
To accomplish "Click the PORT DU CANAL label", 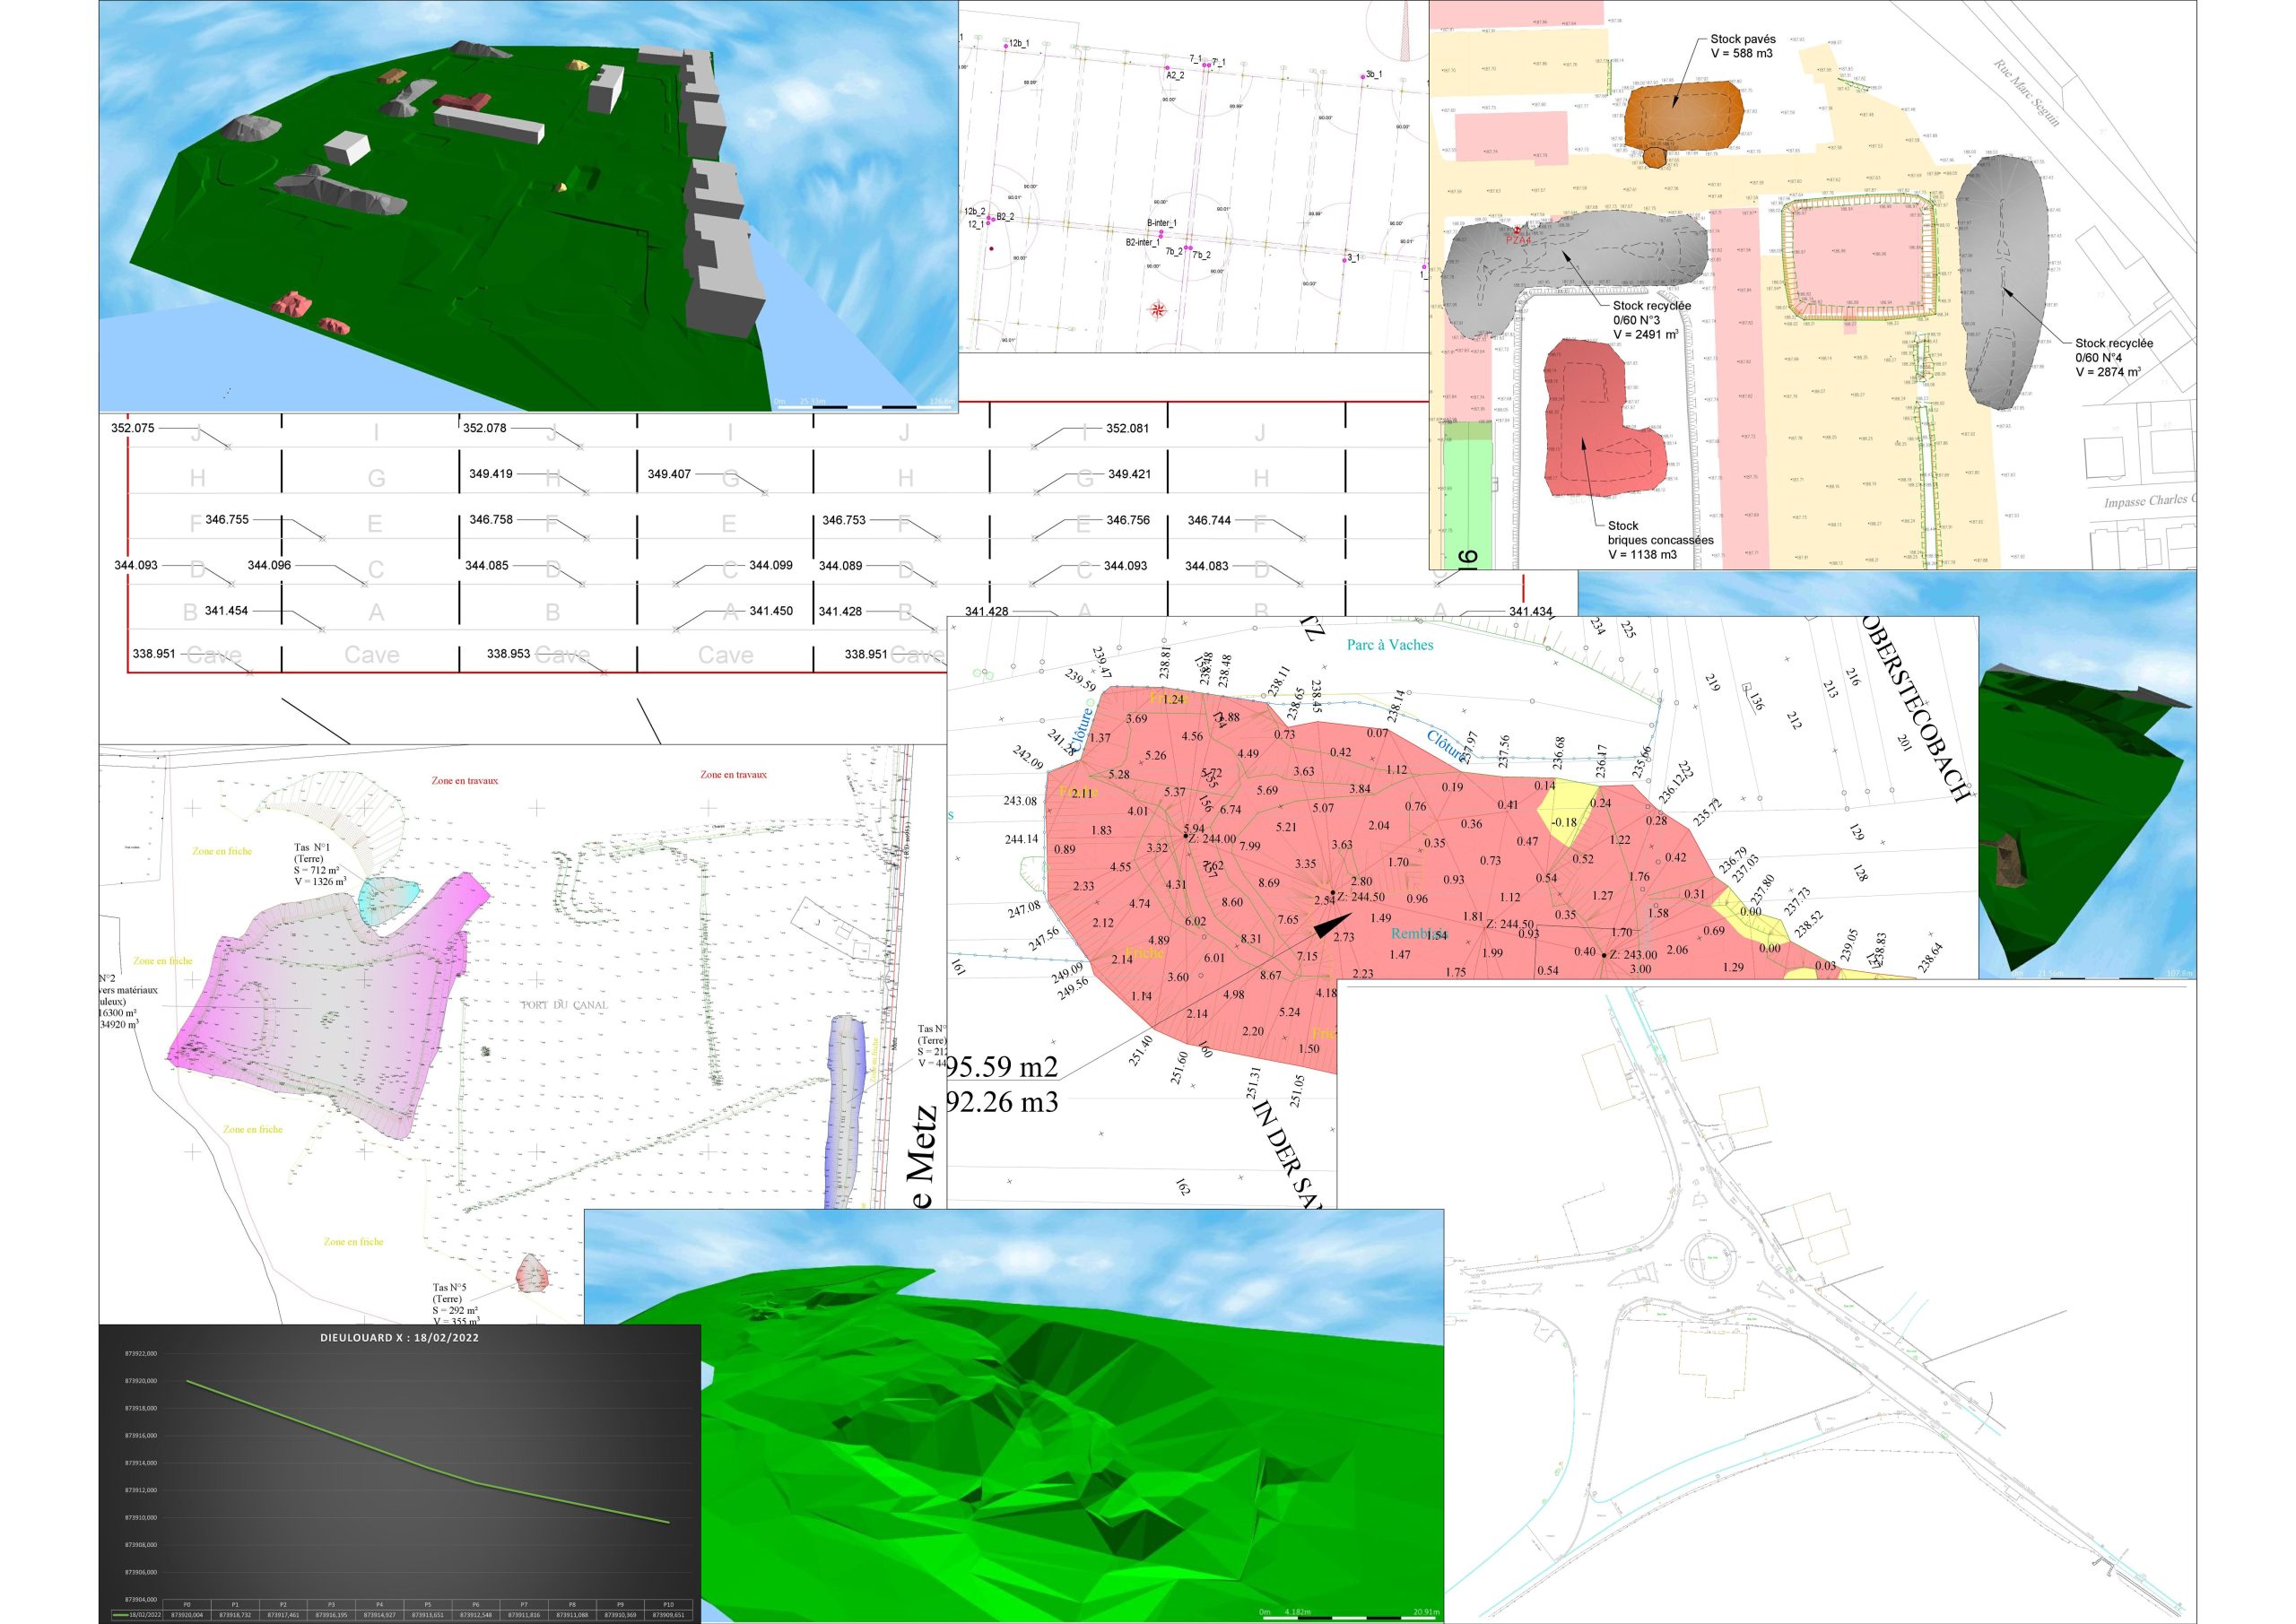I will click(564, 1005).
